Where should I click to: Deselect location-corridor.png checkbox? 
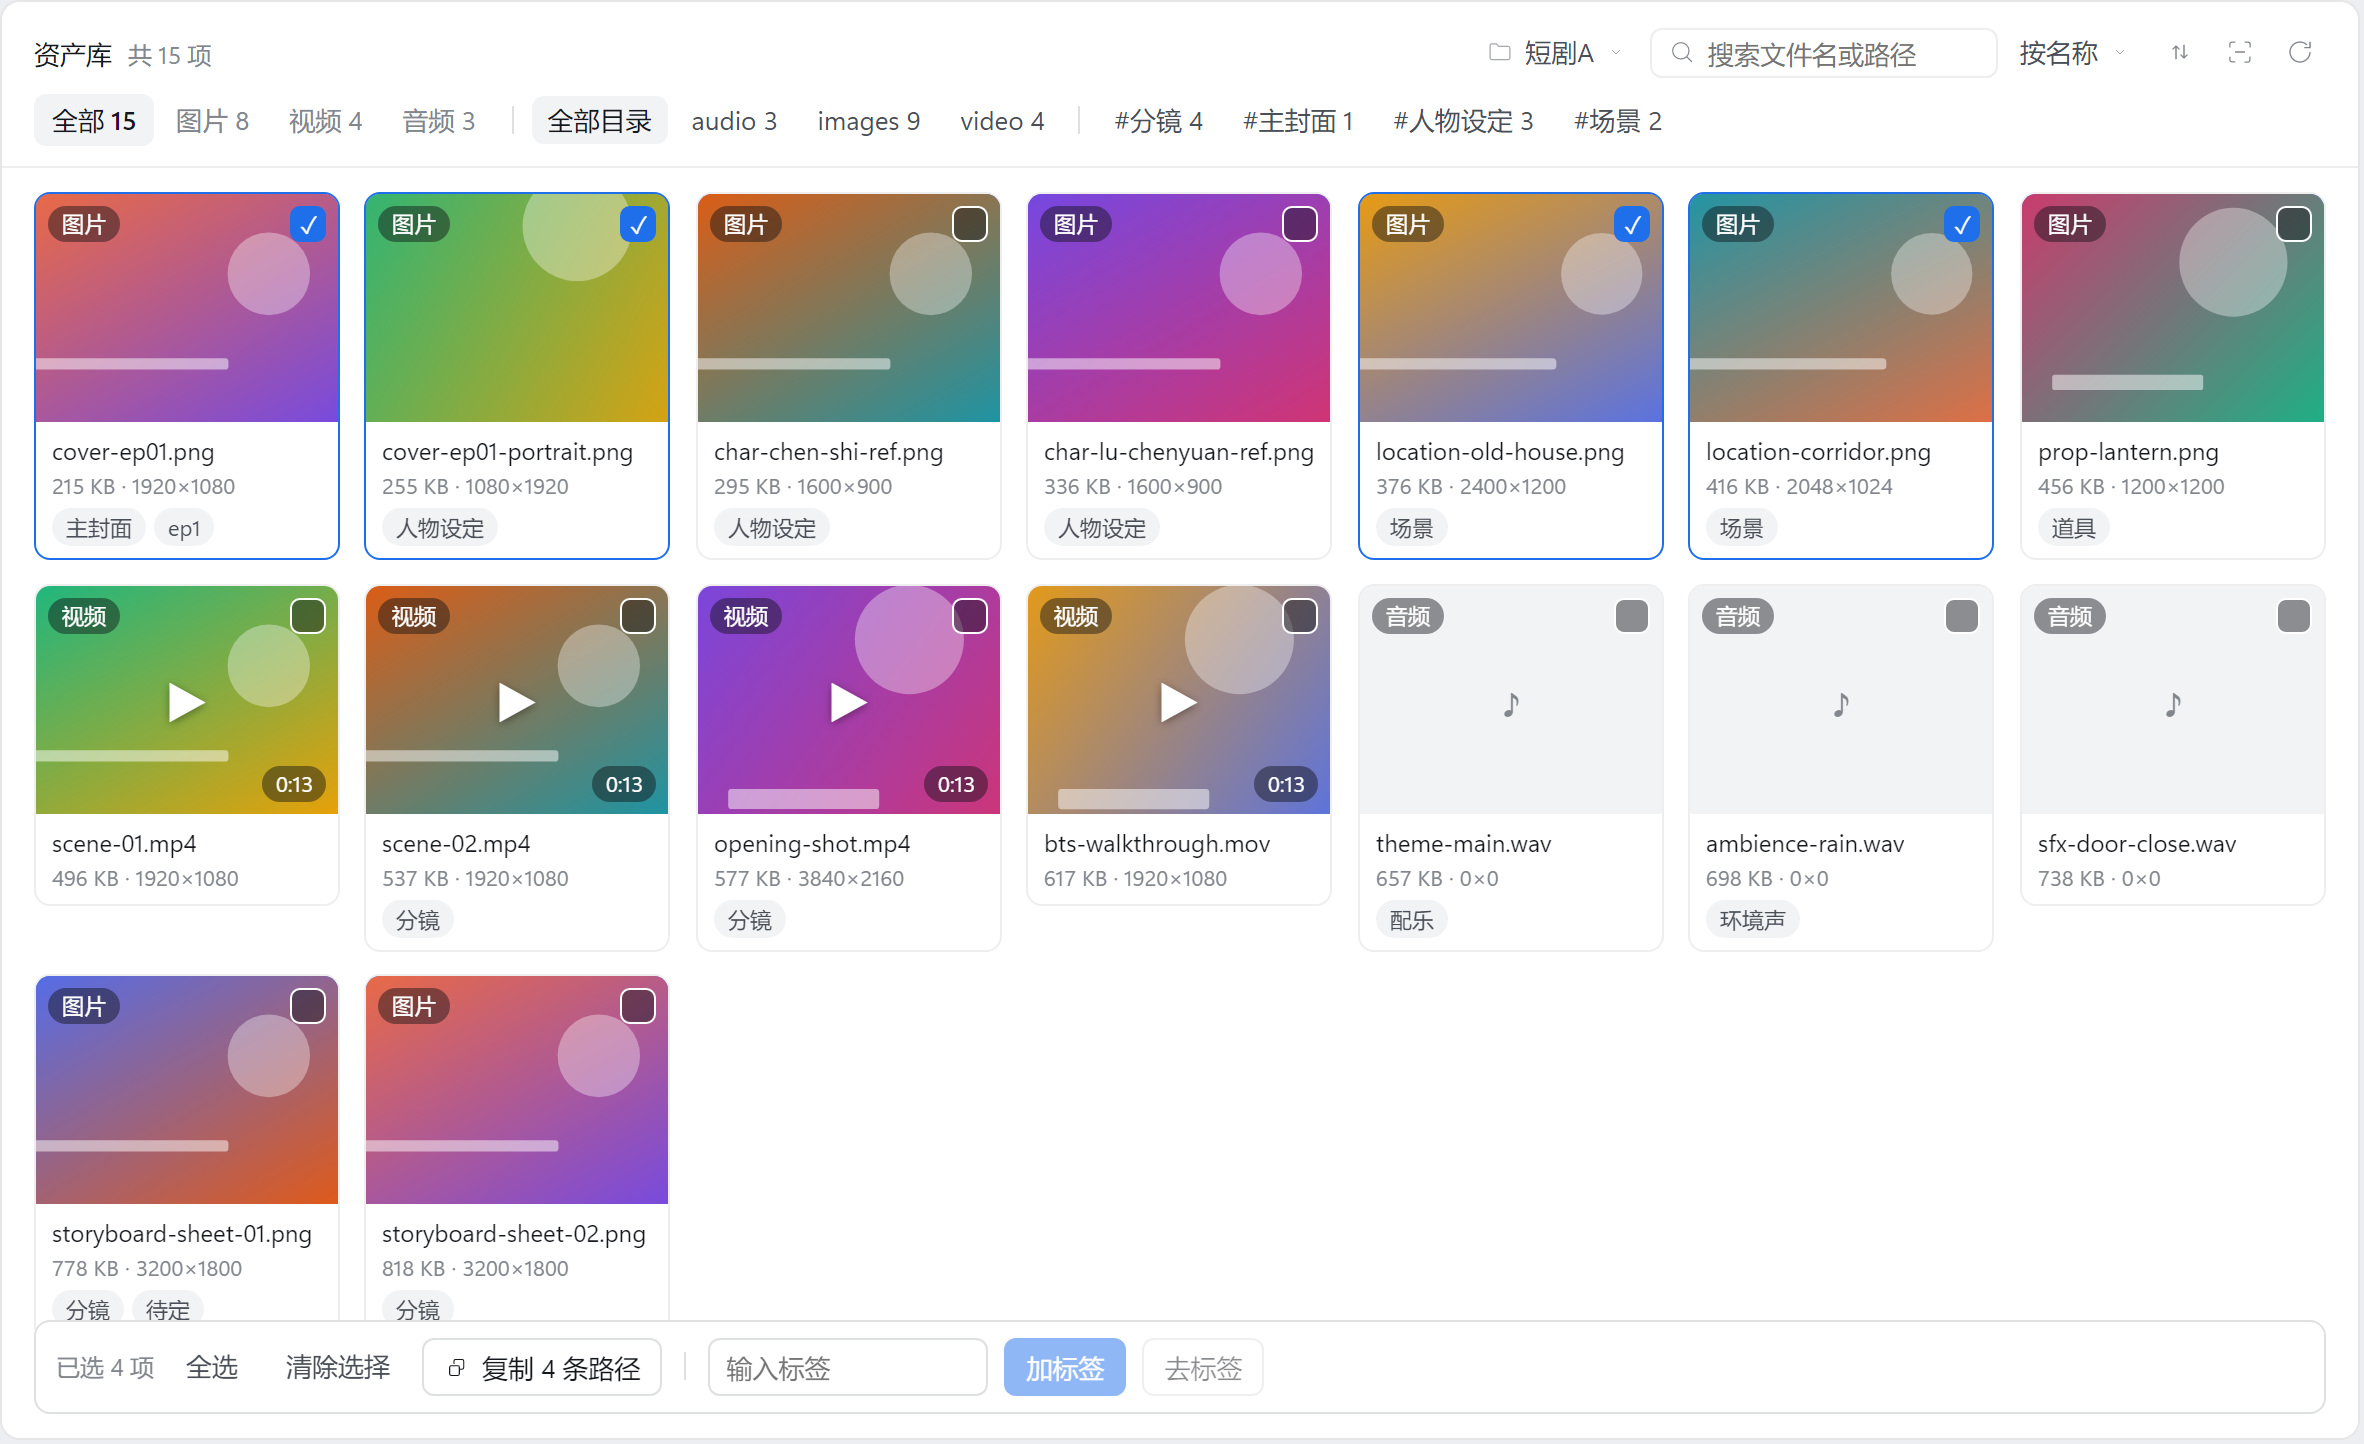(1962, 225)
